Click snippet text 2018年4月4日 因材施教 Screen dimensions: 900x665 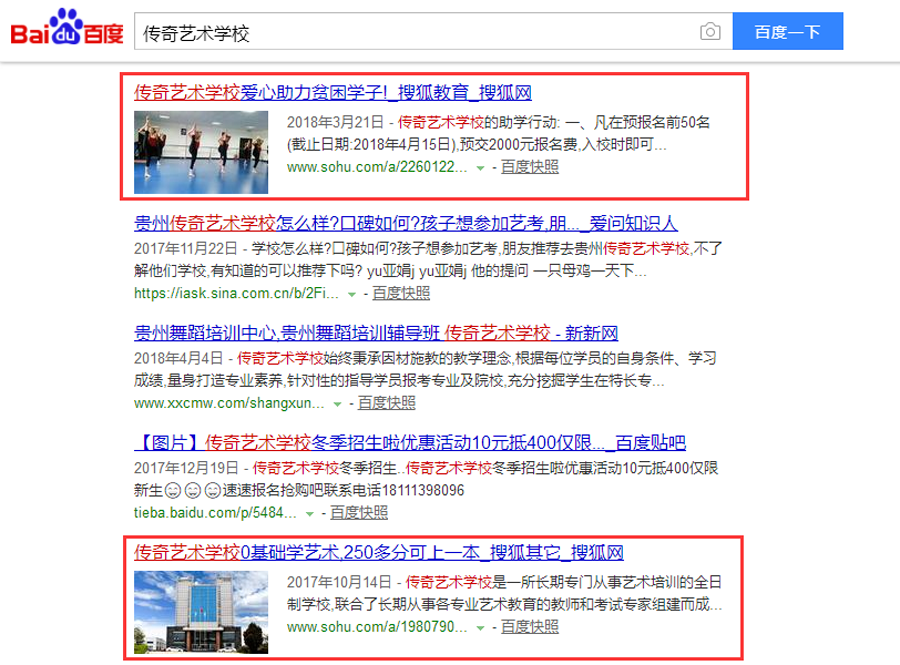coord(425,369)
